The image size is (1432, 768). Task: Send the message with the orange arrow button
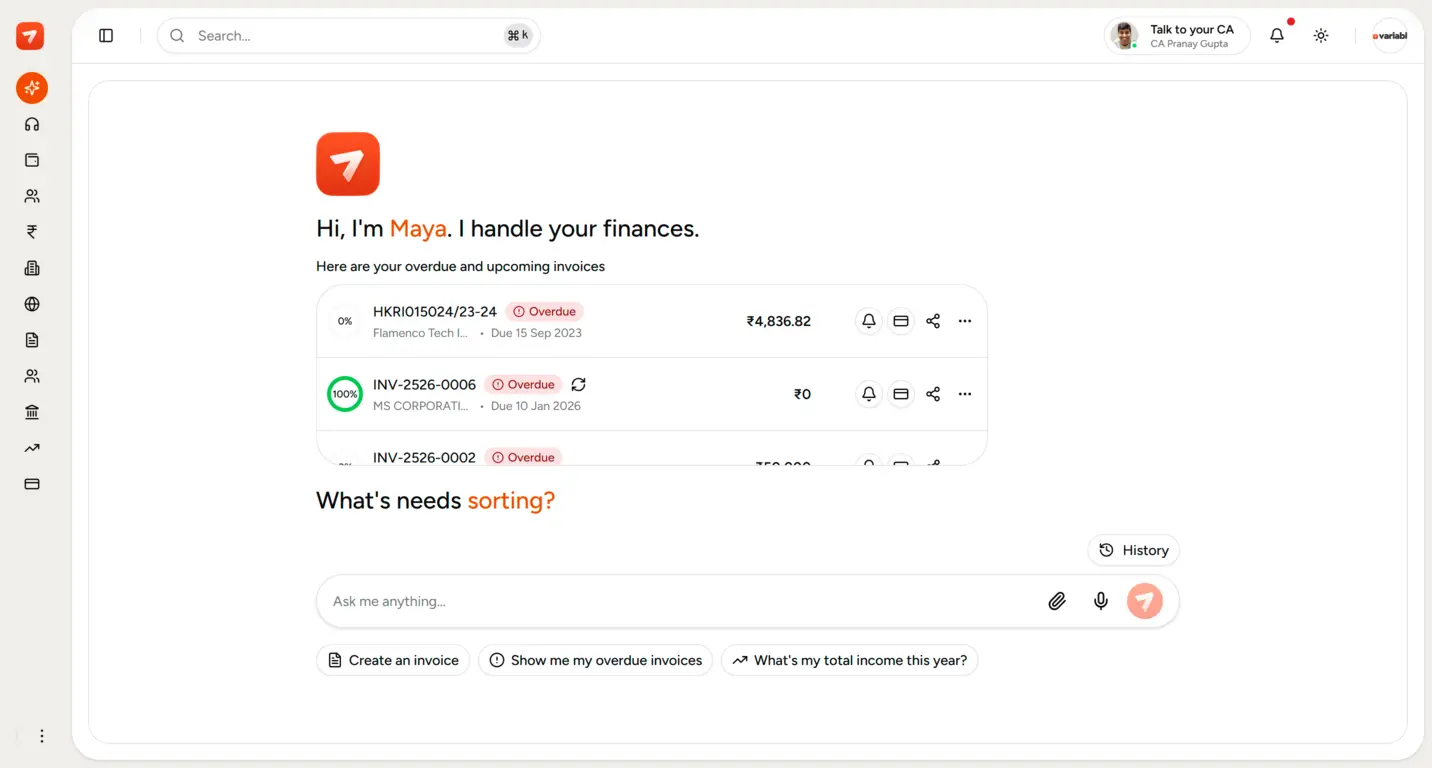(1145, 601)
